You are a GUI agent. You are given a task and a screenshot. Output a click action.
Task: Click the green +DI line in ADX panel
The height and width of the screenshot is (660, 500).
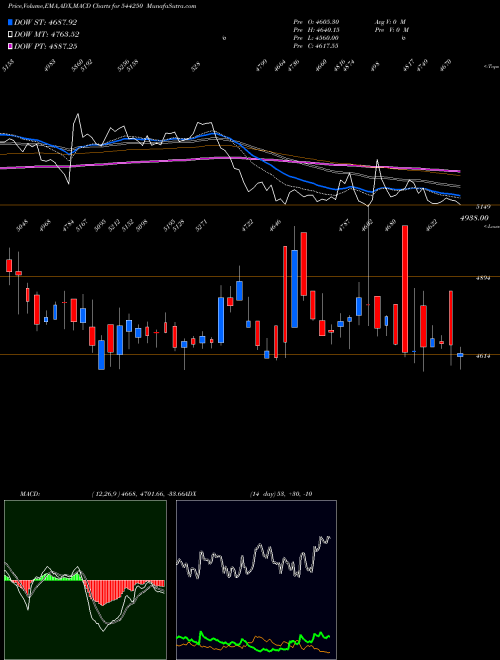tap(254, 642)
